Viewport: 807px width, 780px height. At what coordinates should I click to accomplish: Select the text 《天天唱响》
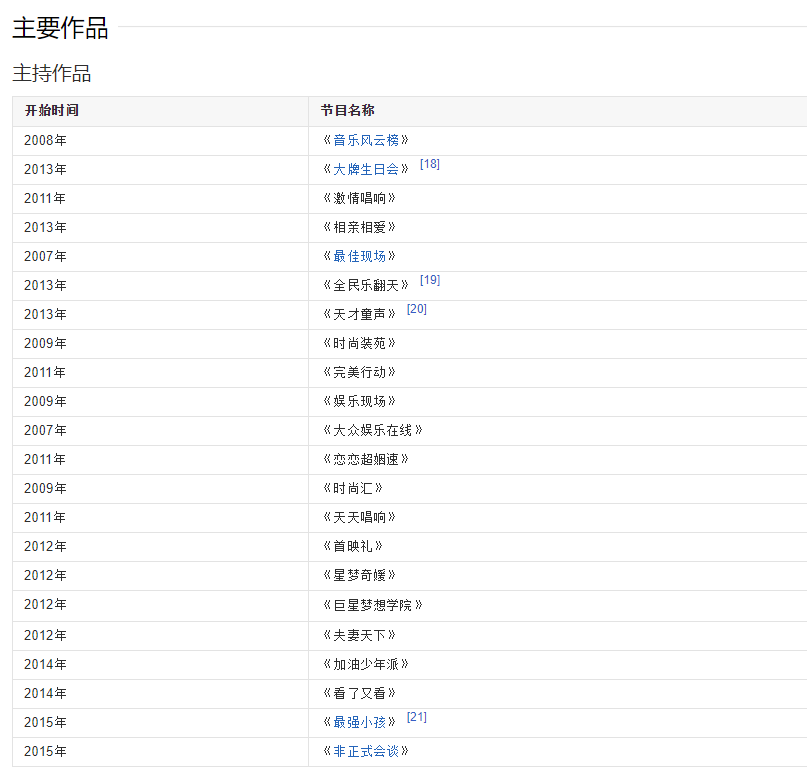[x=359, y=517]
